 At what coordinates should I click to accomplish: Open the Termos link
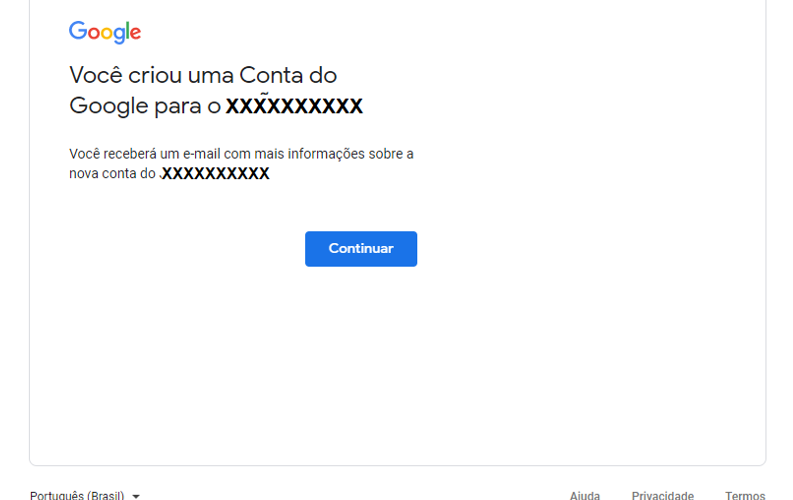click(745, 495)
